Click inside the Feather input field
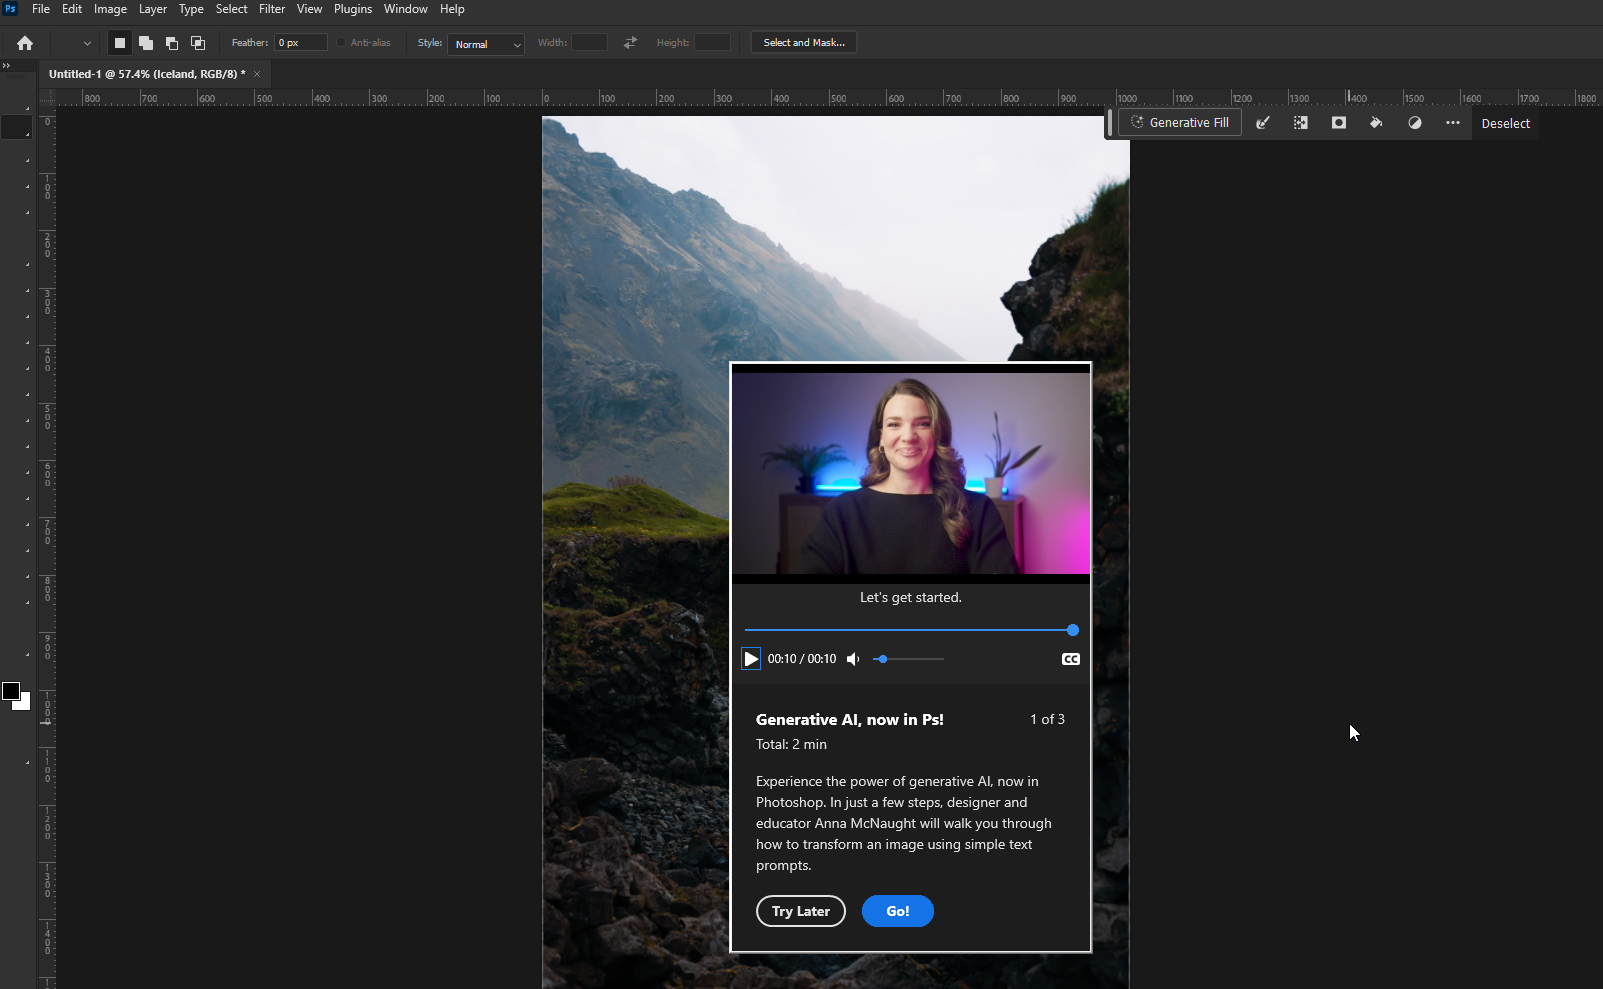1603x989 pixels. click(x=299, y=43)
